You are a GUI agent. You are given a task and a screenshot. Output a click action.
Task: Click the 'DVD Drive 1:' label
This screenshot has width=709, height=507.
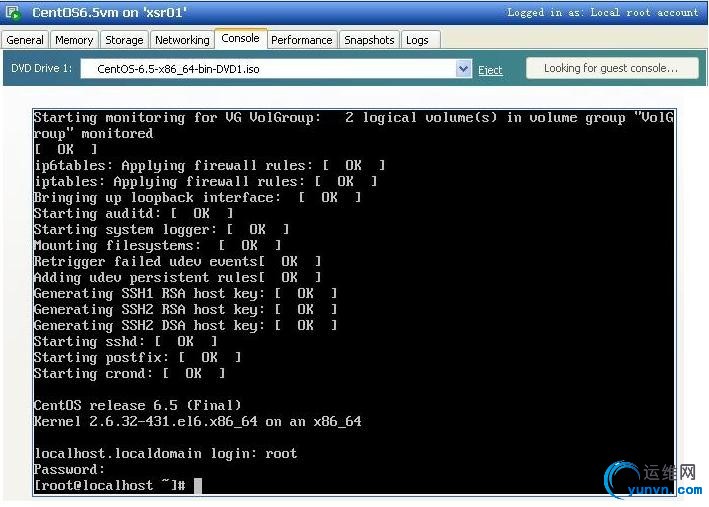pos(41,68)
